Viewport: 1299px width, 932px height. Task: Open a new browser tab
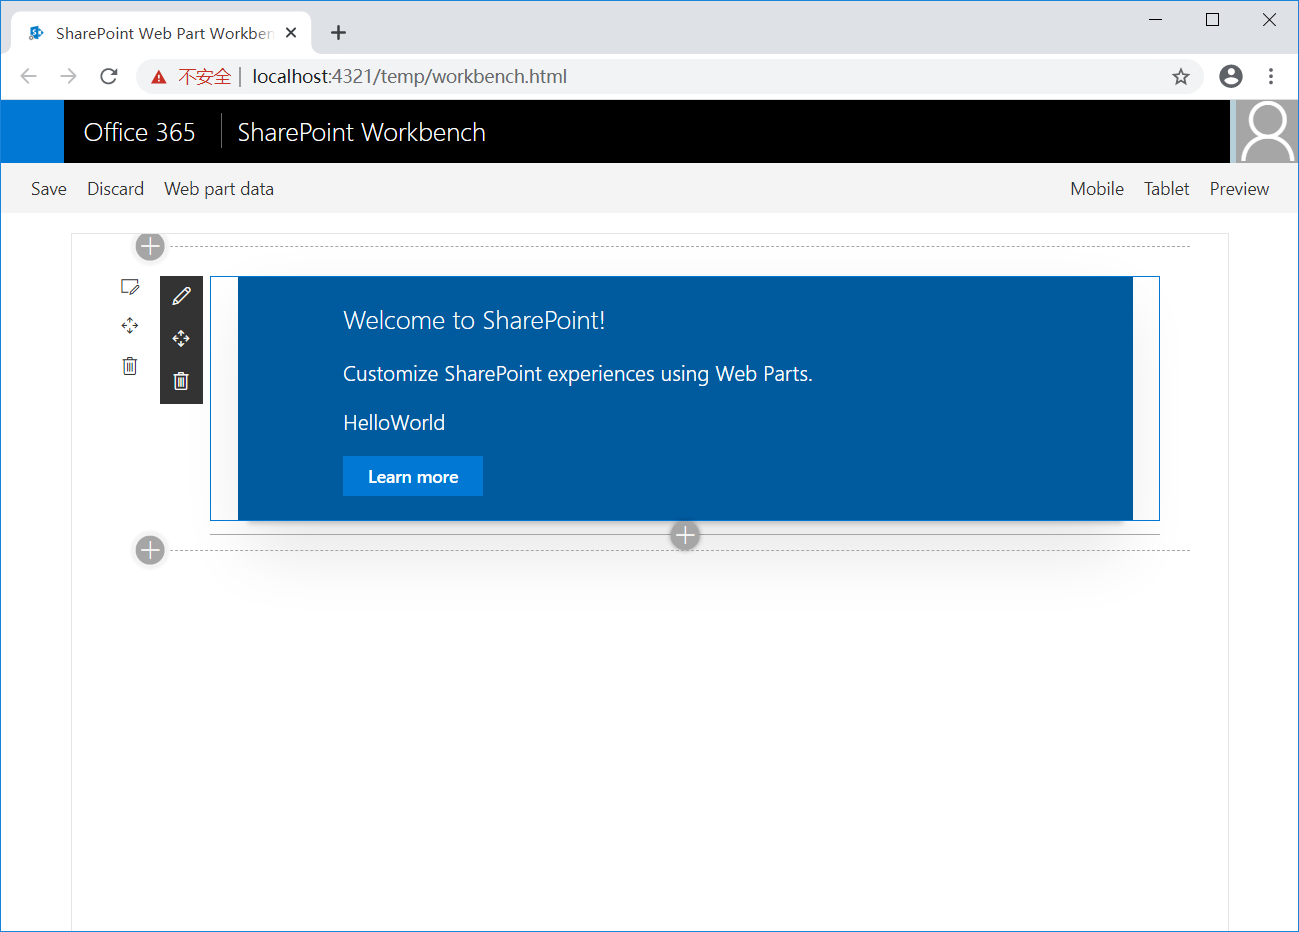(339, 33)
